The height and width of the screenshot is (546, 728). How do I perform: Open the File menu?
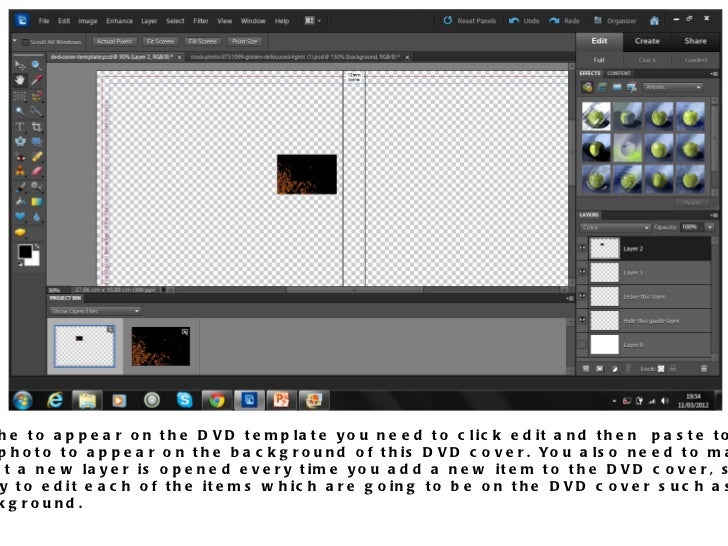pos(44,21)
